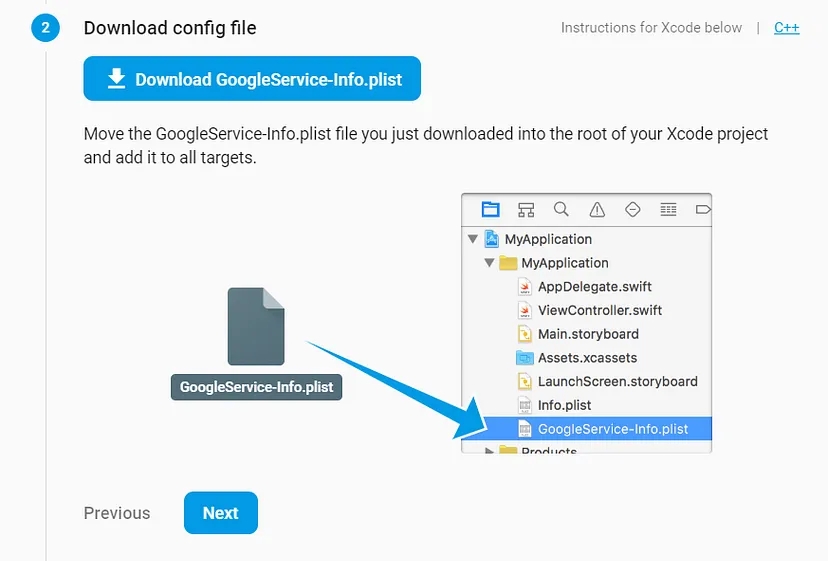The width and height of the screenshot is (828, 561).
Task: Go back with the Previous button
Action: [x=117, y=513]
